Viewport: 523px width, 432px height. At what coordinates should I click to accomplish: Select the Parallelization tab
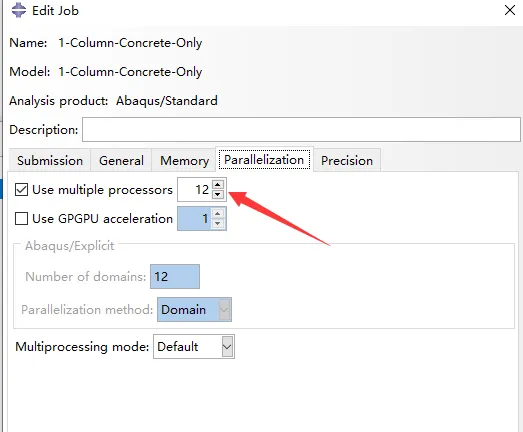[264, 160]
